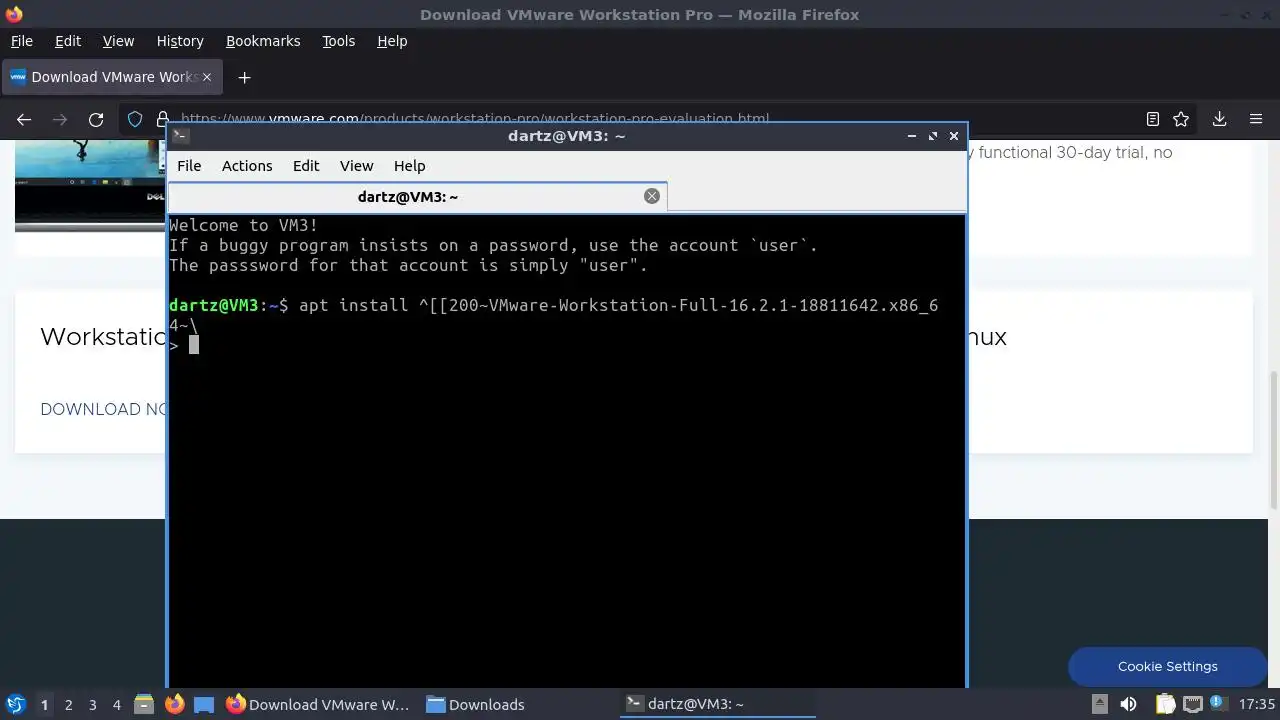The image size is (1280, 720).
Task: Reload the VMware page in Firefox
Action: click(x=96, y=119)
